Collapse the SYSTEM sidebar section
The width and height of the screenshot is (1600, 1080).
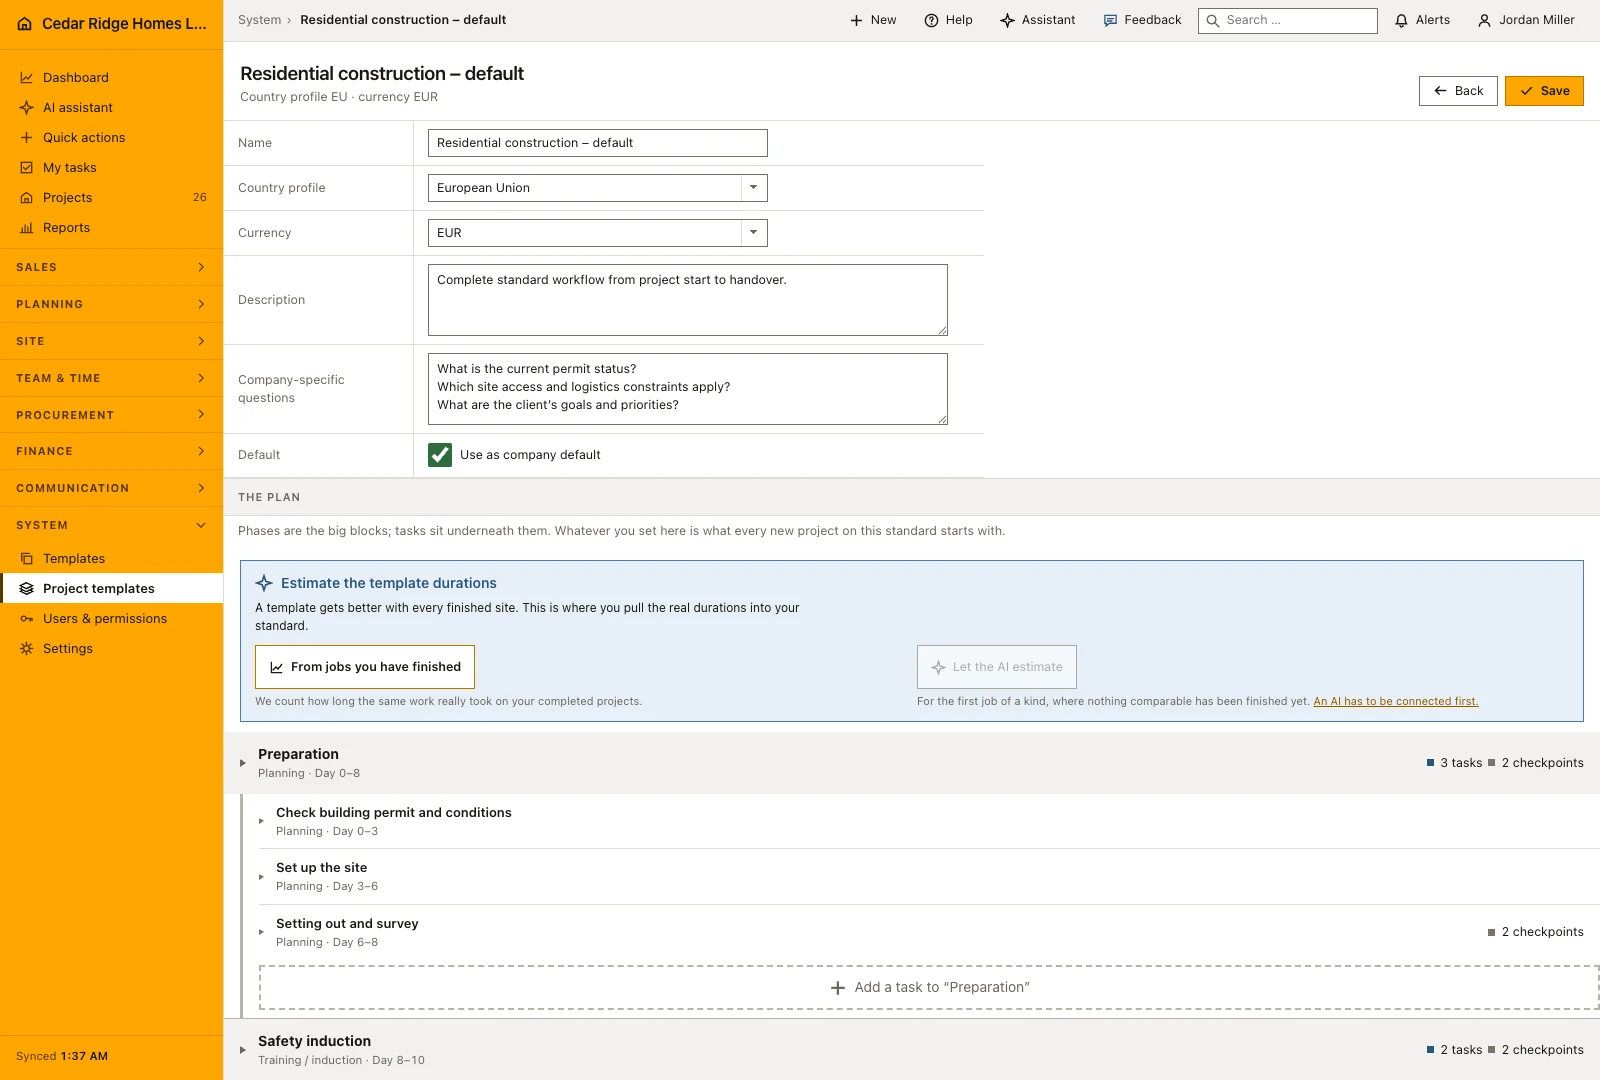[111, 525]
